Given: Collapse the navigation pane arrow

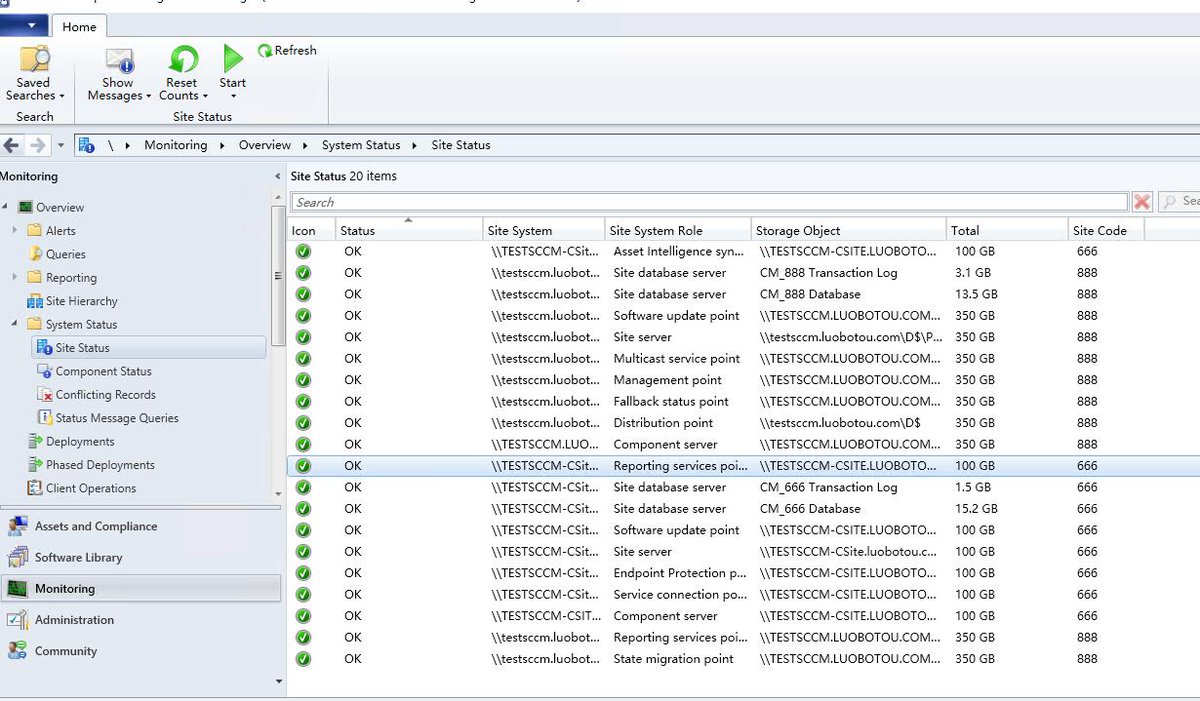Looking at the screenshot, I should point(278,176).
